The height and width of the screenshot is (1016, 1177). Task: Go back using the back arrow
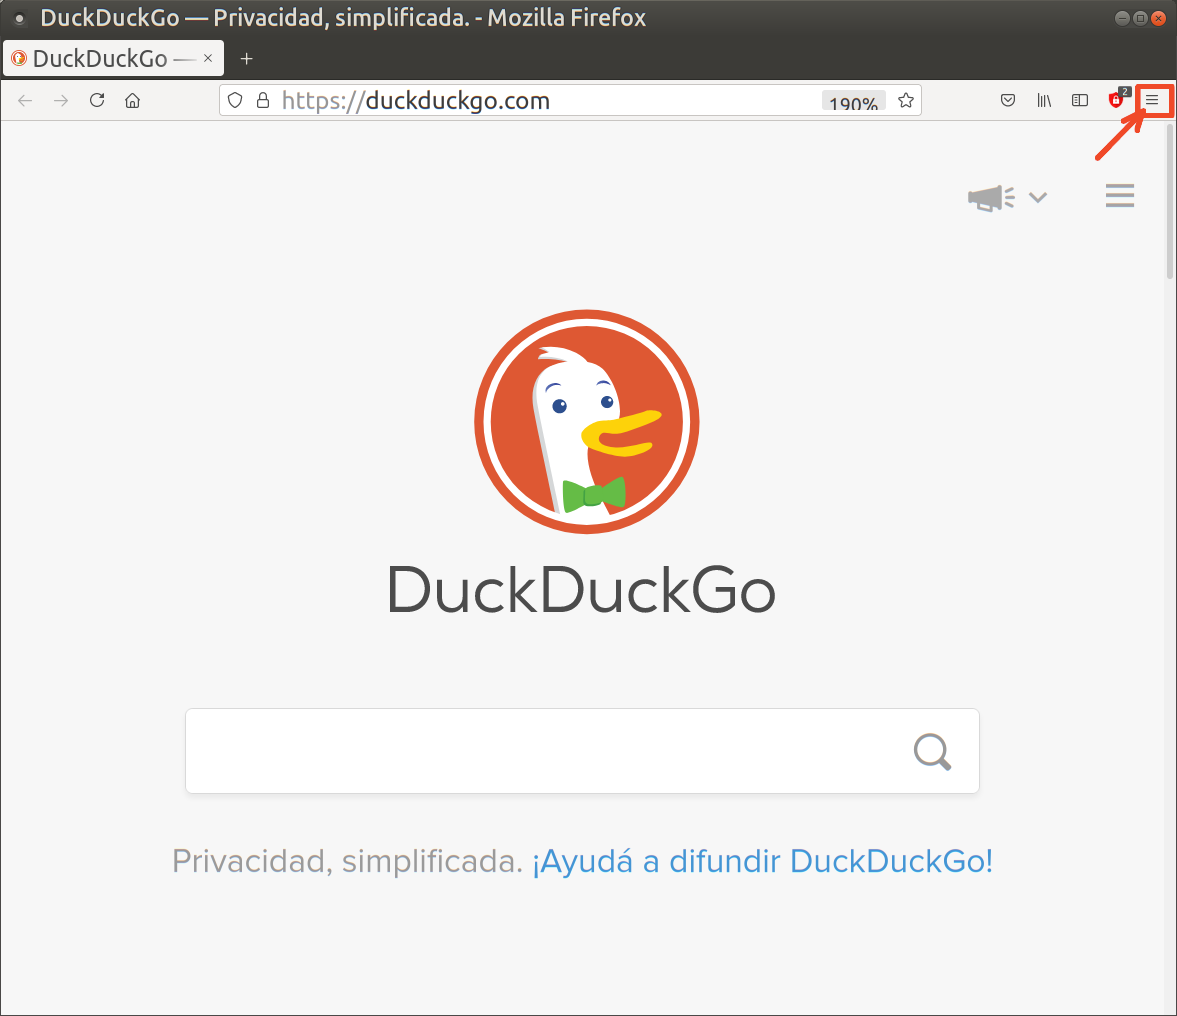point(25,101)
